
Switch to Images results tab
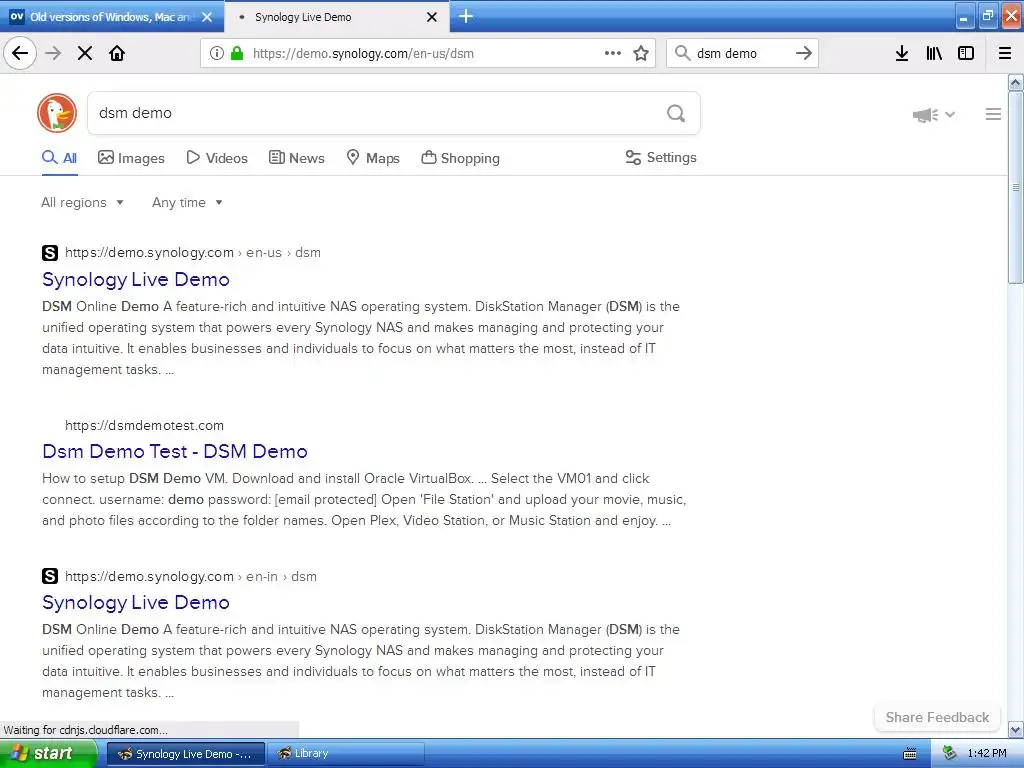click(131, 158)
